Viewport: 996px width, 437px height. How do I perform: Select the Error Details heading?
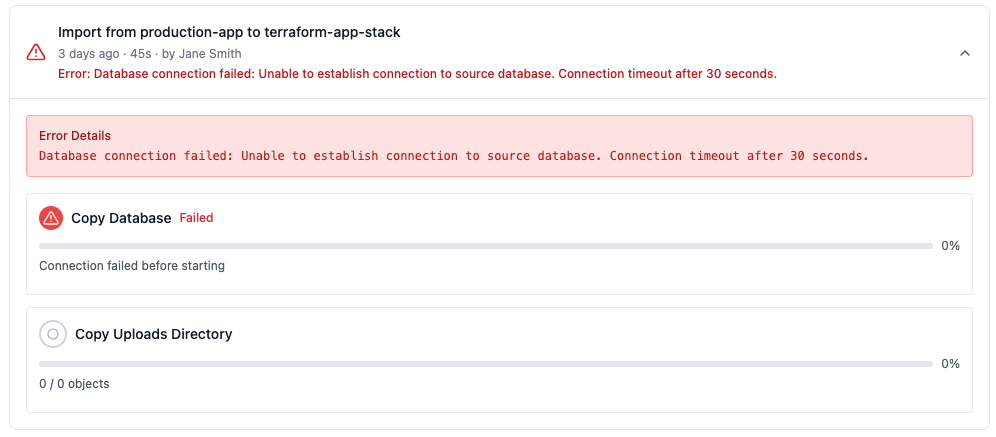pyautogui.click(x=75, y=136)
